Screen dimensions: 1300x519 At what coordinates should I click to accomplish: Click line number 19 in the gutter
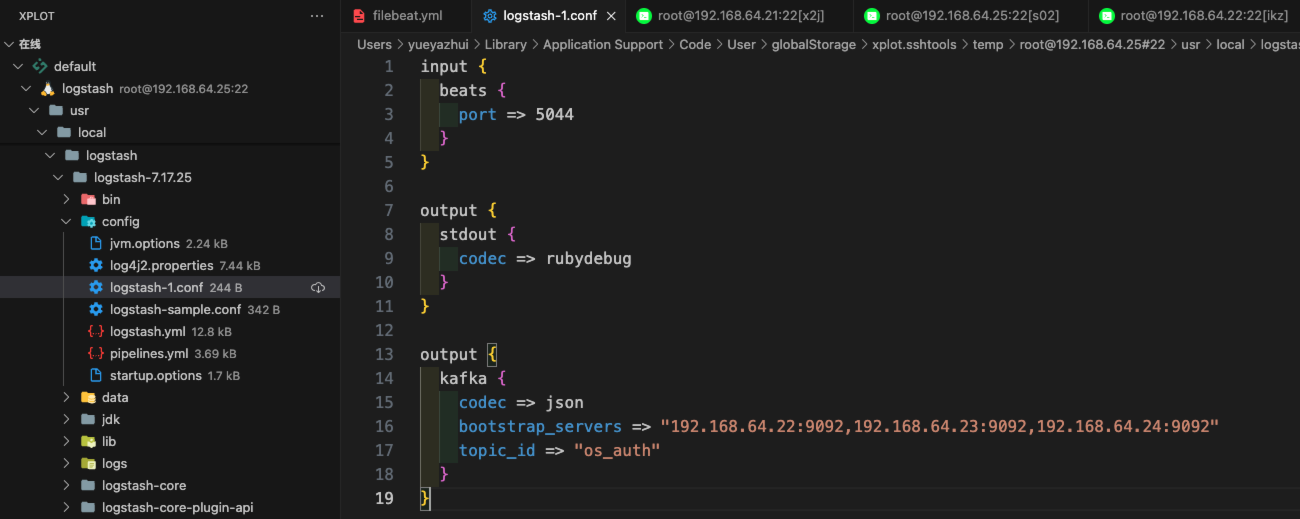pos(385,498)
